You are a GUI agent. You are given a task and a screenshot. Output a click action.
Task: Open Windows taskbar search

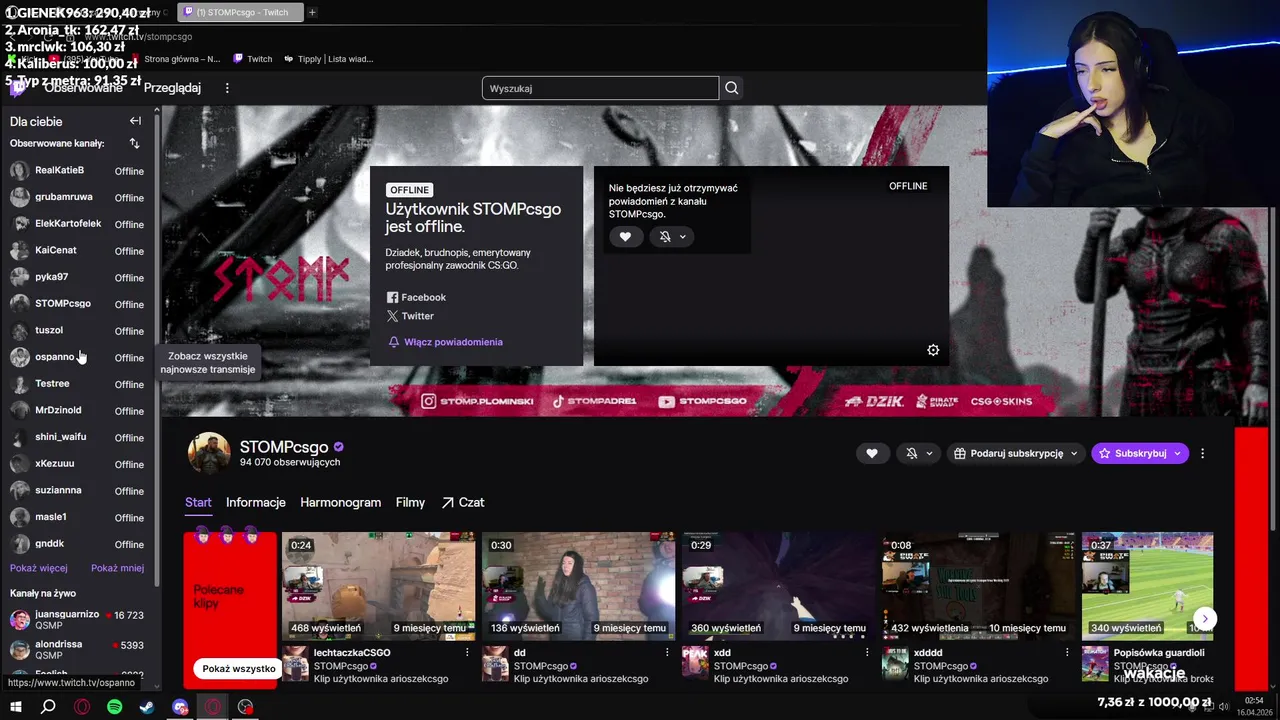click(48, 707)
